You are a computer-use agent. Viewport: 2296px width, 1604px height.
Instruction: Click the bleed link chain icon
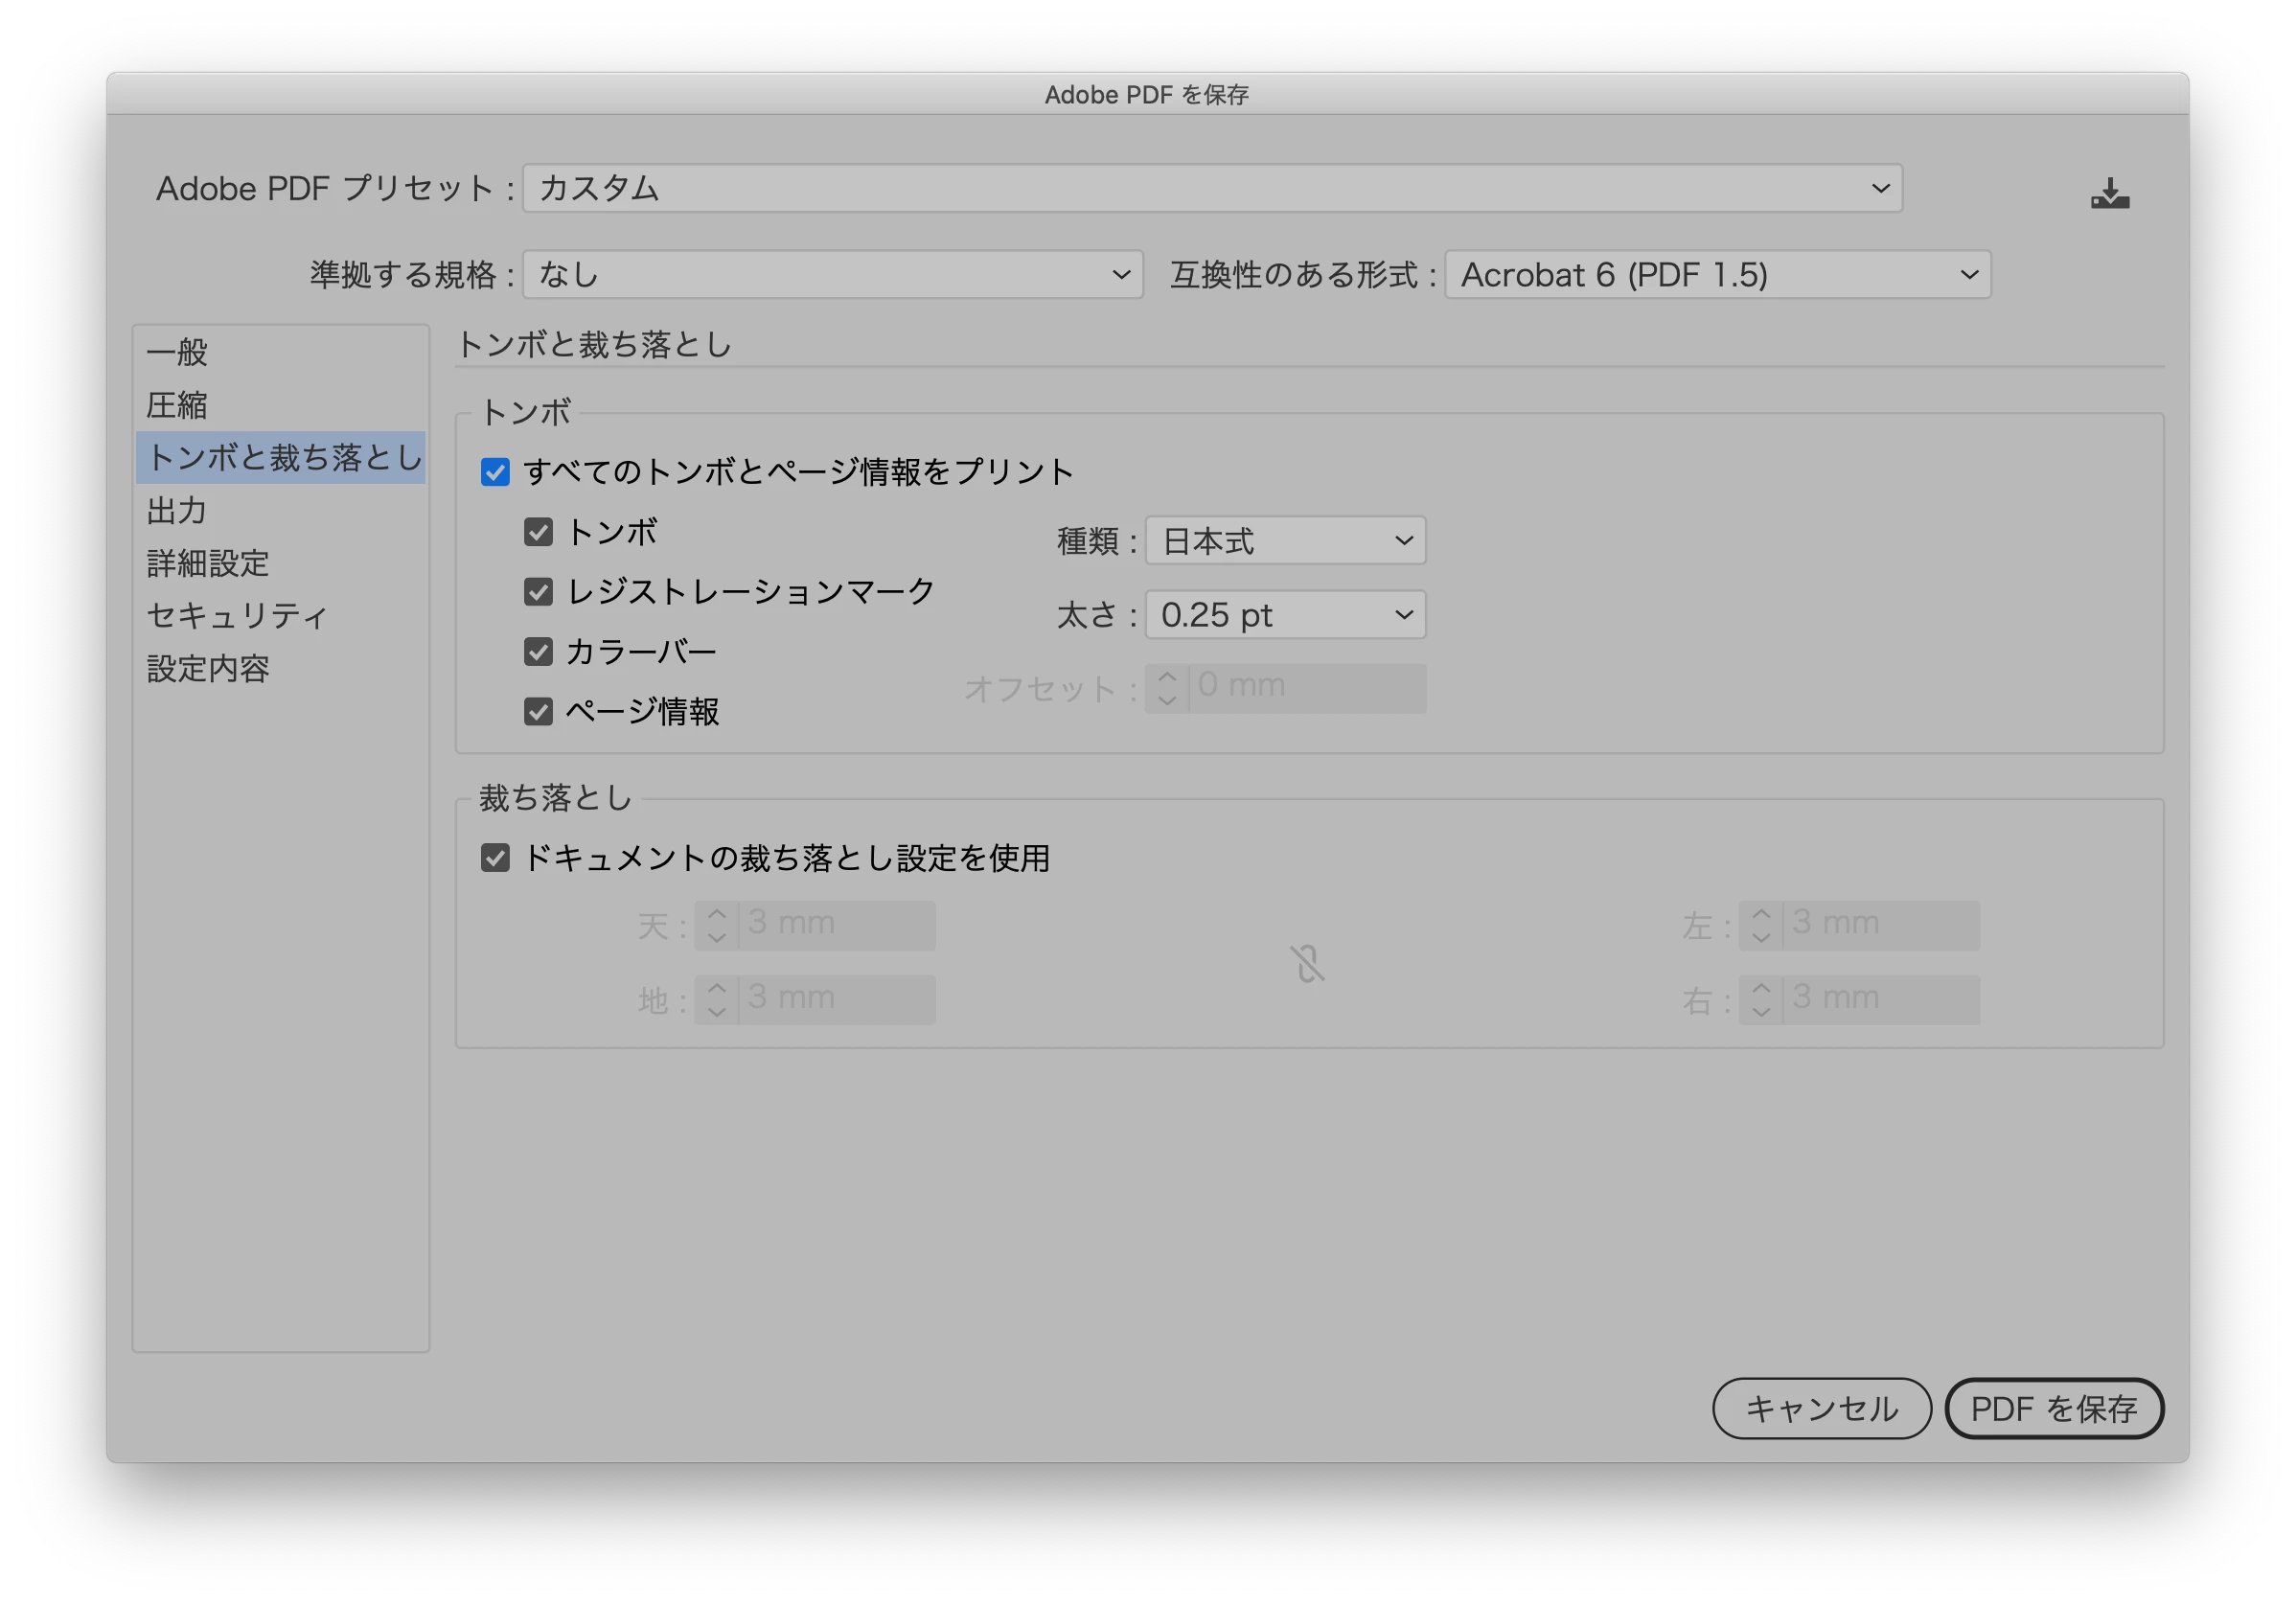pos(1307,963)
